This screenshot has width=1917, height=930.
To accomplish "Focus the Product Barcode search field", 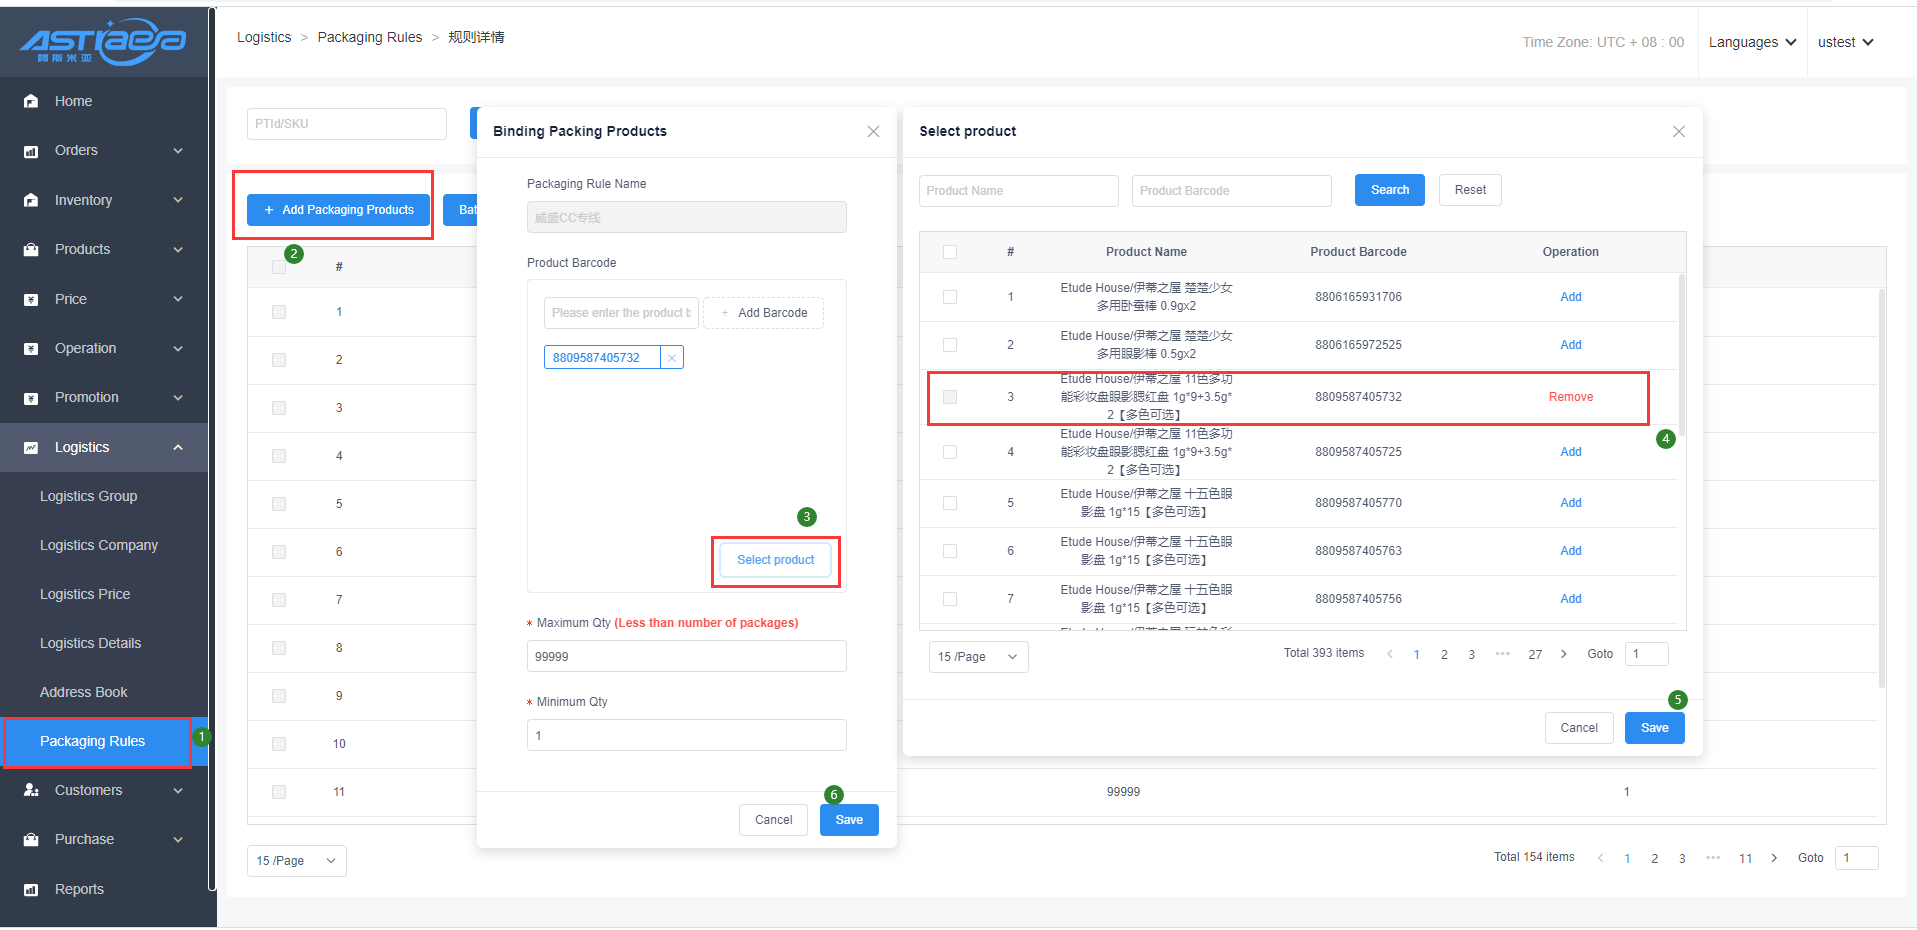I will click(1231, 191).
